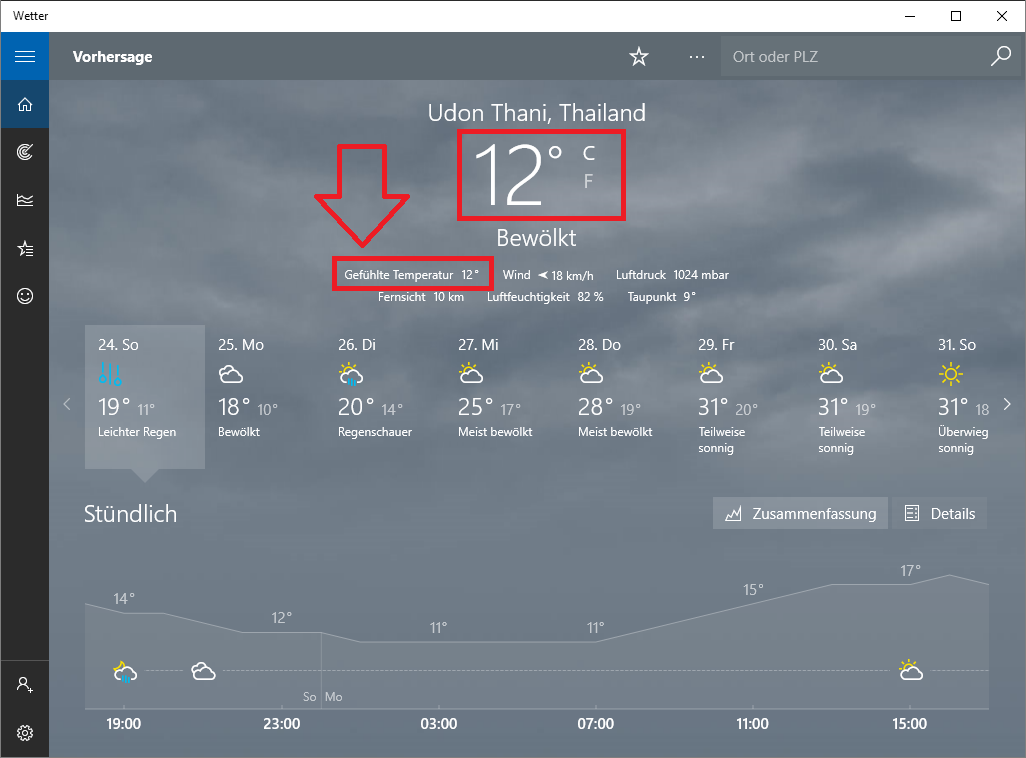Open the historical weather chart icon
This screenshot has height=758, width=1026.
click(x=25, y=200)
